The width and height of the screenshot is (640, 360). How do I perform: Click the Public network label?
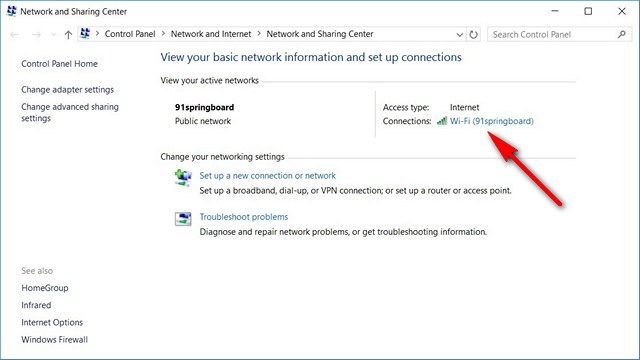(203, 121)
